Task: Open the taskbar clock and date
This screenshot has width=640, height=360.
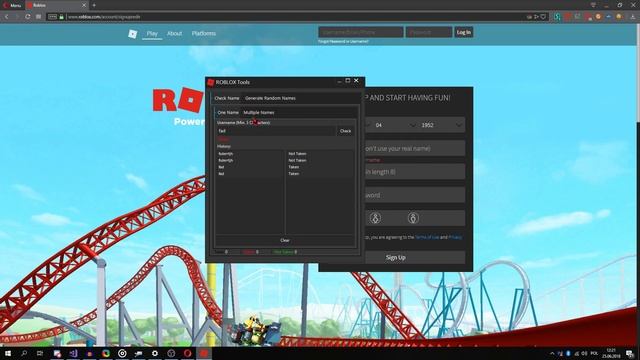Action: 611,353
